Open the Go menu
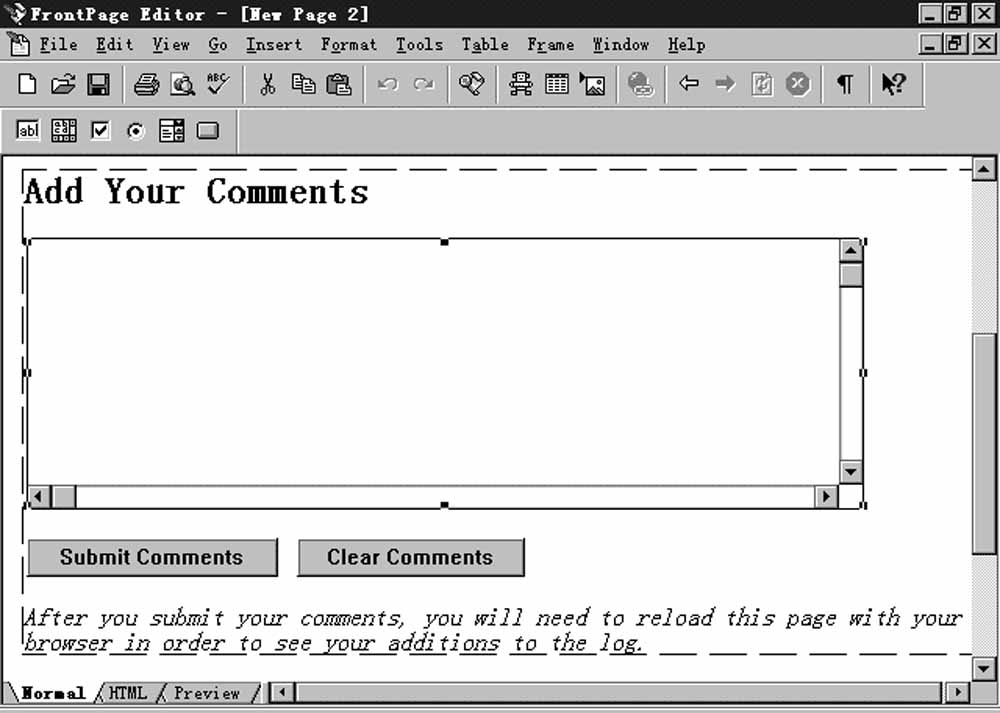Screen dimensions: 1000x713 tap(217, 45)
